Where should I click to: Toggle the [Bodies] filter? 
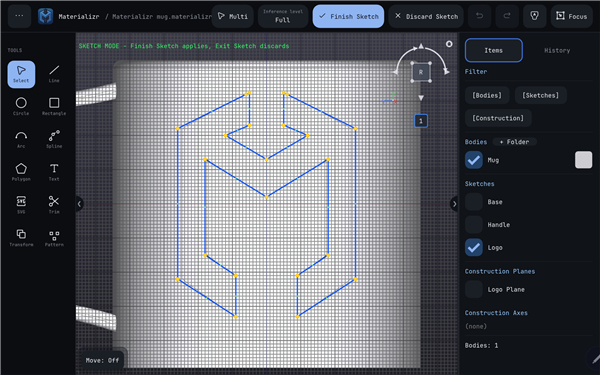(x=487, y=95)
